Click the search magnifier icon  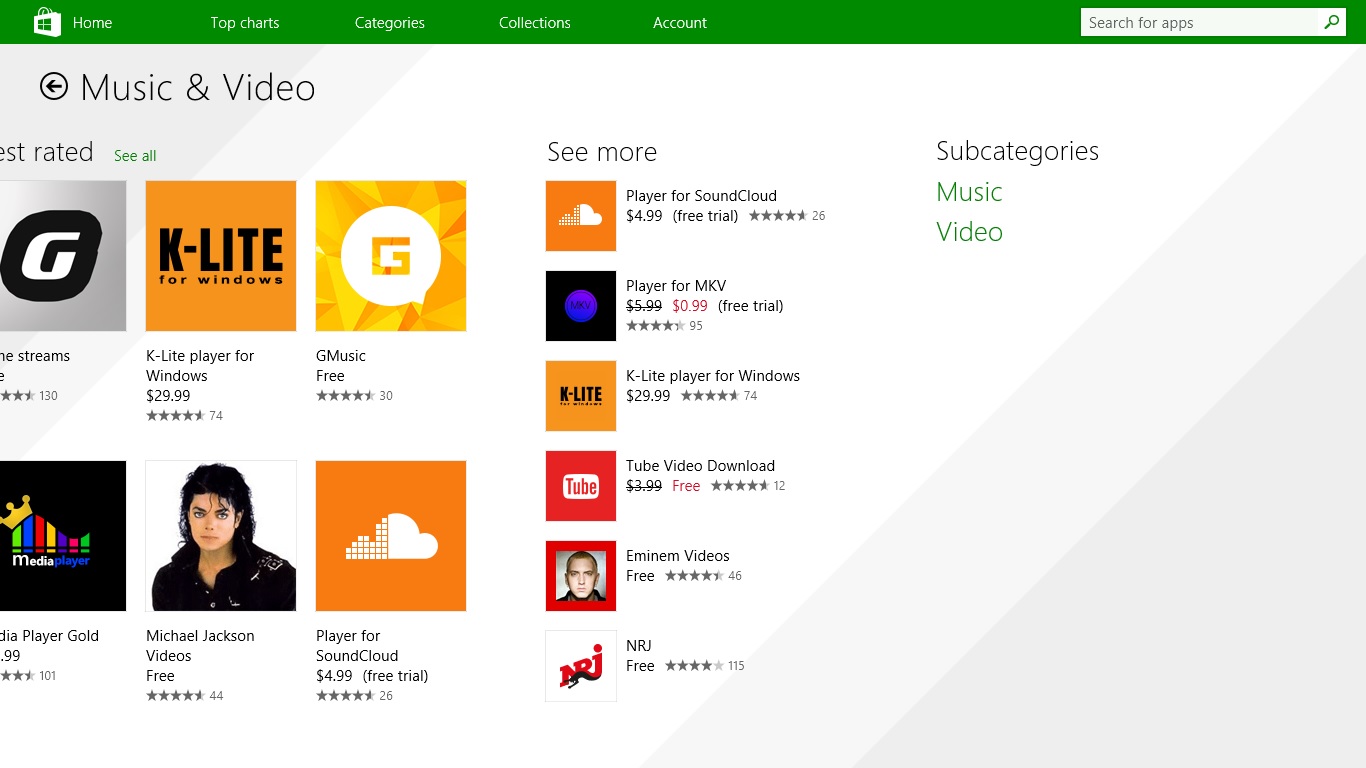1331,22
